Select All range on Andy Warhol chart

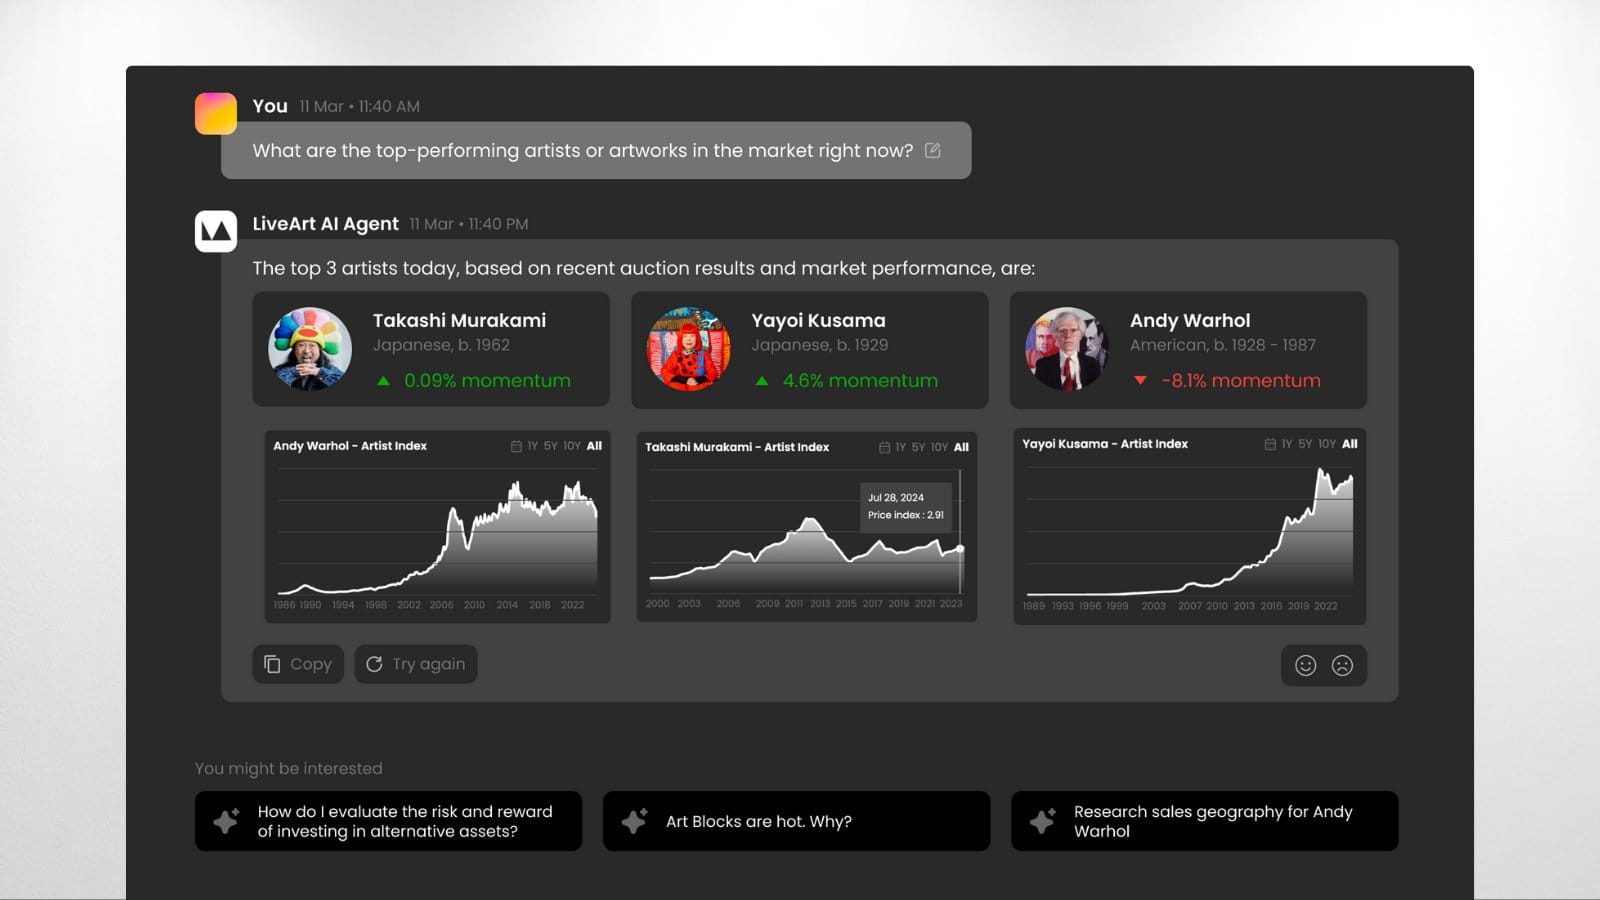[x=594, y=446]
